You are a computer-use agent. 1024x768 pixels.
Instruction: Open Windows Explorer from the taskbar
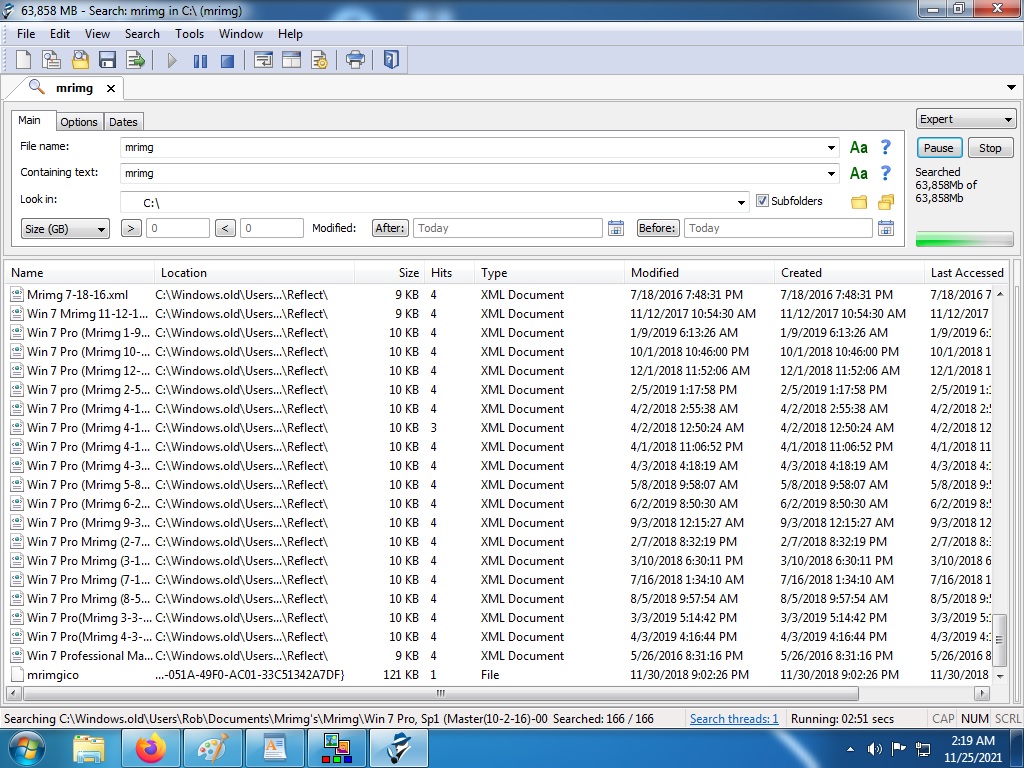[89, 748]
